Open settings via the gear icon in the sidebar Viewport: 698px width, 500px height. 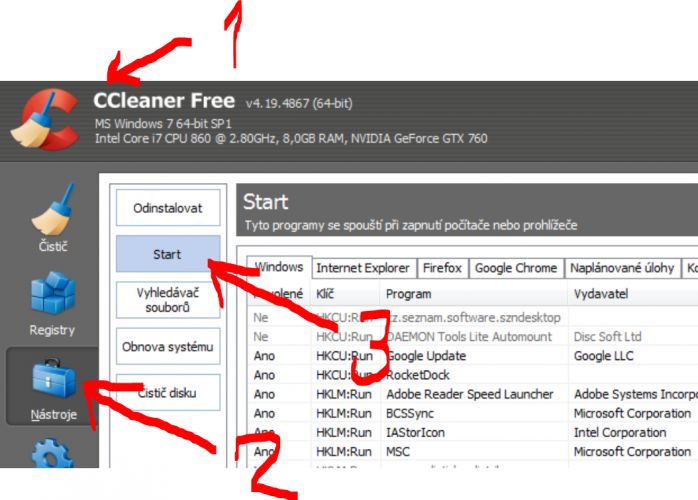click(53, 453)
